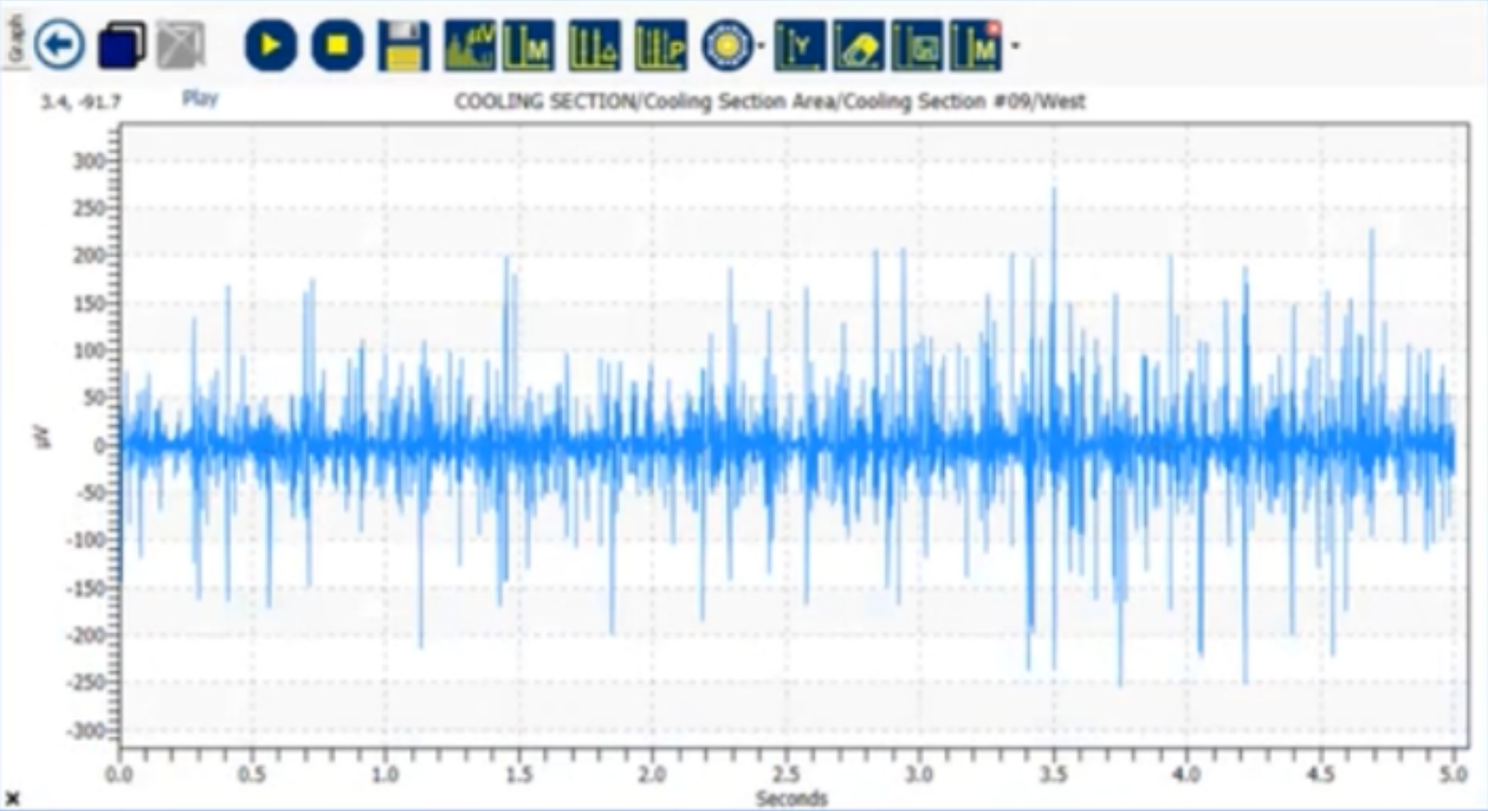The height and width of the screenshot is (811, 1488).
Task: Click the Cooling Section #09/West chart title
Action: tap(770, 101)
